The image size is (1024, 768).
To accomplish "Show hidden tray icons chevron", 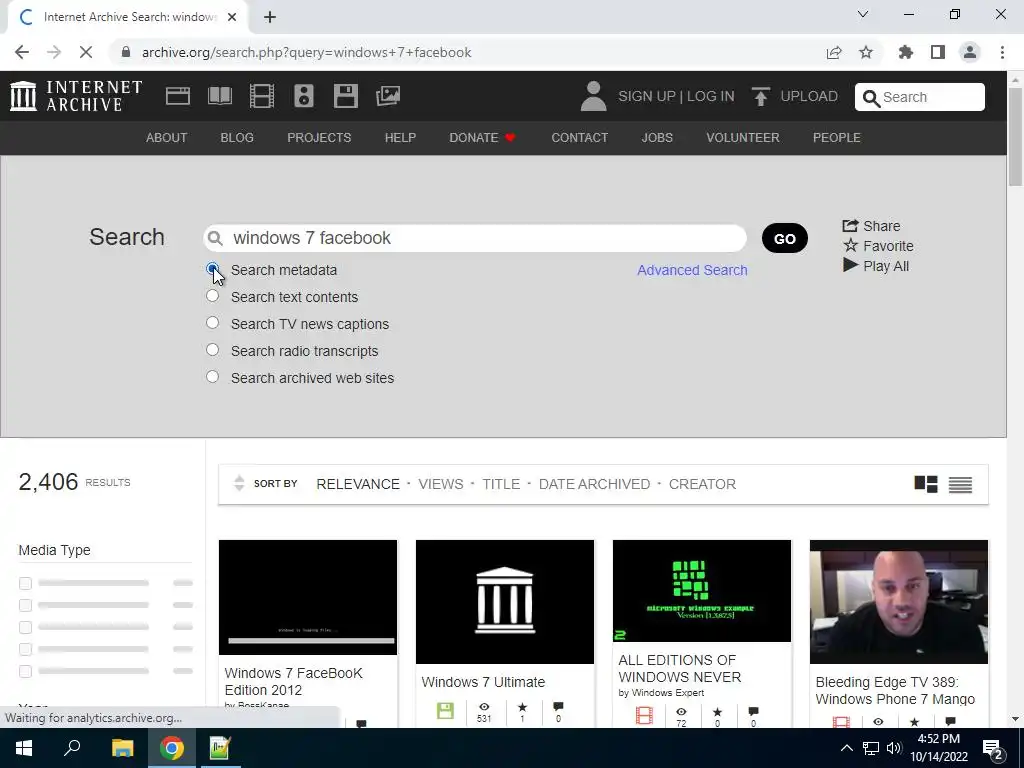I will [x=846, y=748].
